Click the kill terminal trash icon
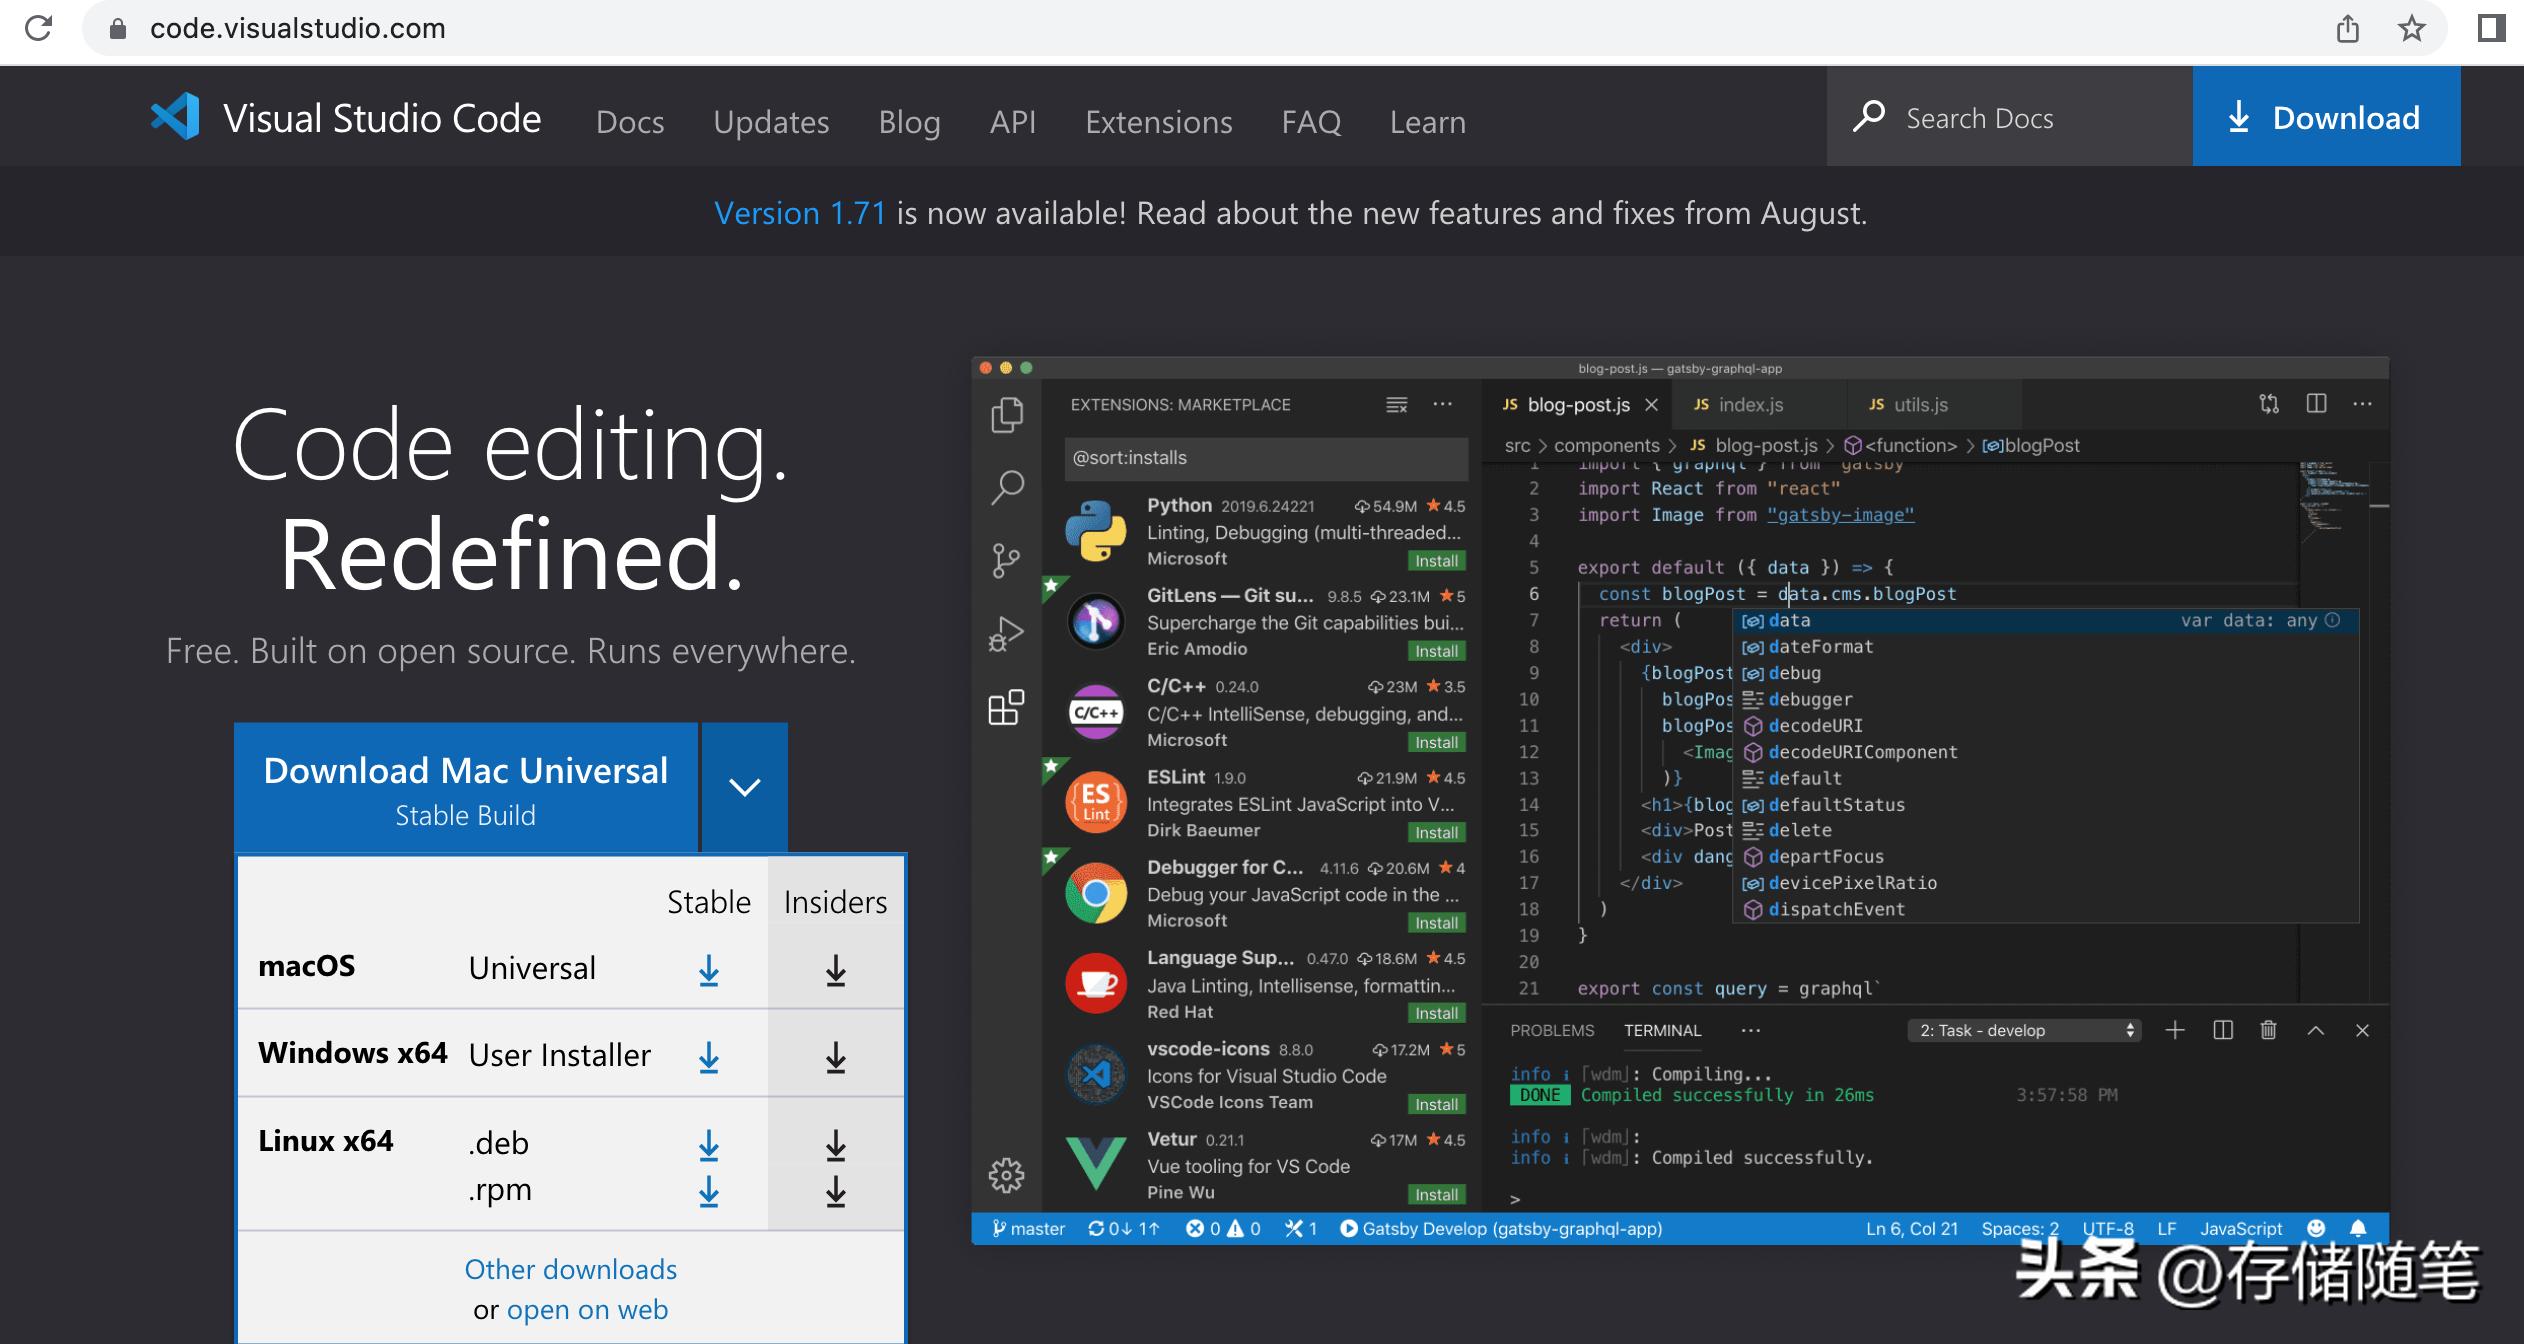This screenshot has width=2524, height=1344. click(x=2268, y=1030)
